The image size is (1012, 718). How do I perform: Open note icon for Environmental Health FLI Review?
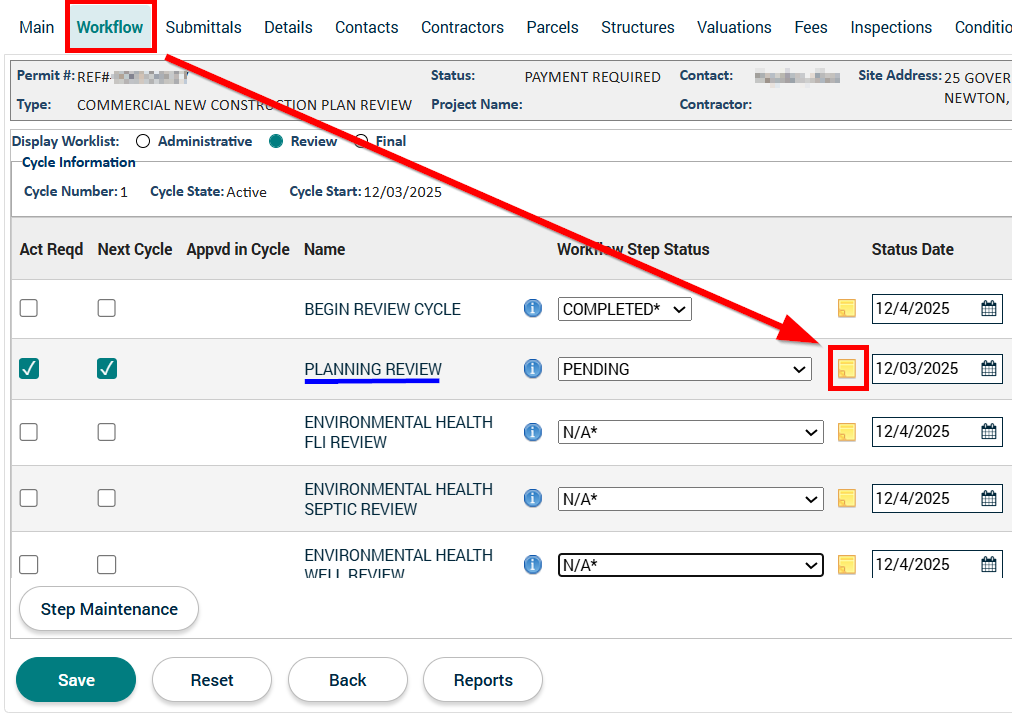[846, 432]
